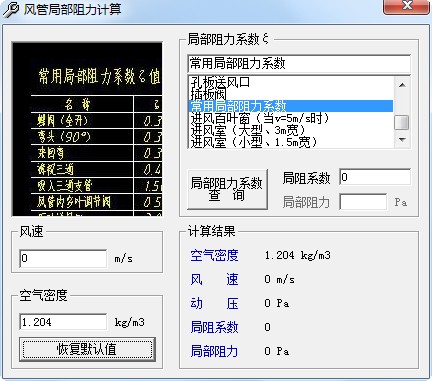Click the 局阻系数 input field
The width and height of the screenshot is (432, 381).
point(375,177)
